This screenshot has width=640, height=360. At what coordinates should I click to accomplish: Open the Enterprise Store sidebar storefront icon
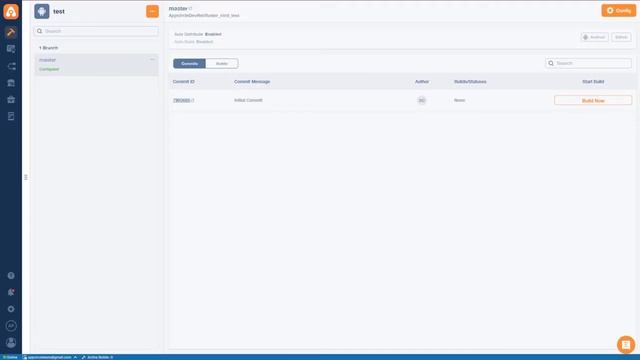(x=11, y=83)
